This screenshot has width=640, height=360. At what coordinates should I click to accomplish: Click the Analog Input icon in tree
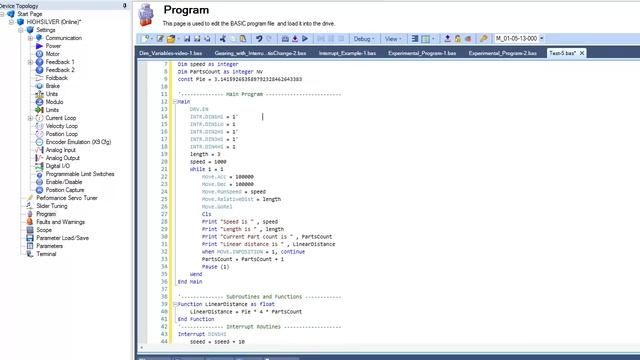coord(39,150)
